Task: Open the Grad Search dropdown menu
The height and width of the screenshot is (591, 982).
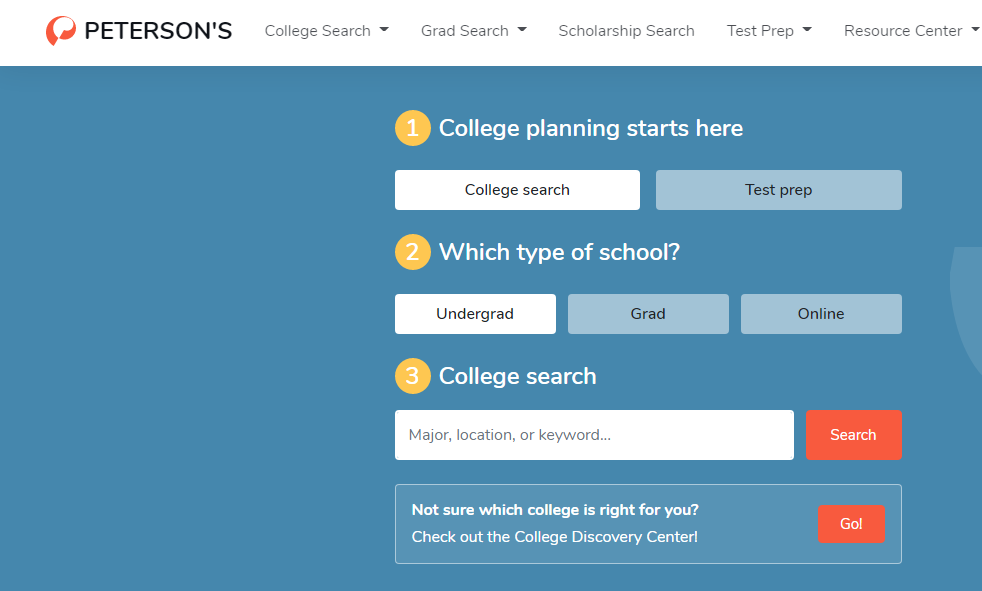Action: point(473,31)
